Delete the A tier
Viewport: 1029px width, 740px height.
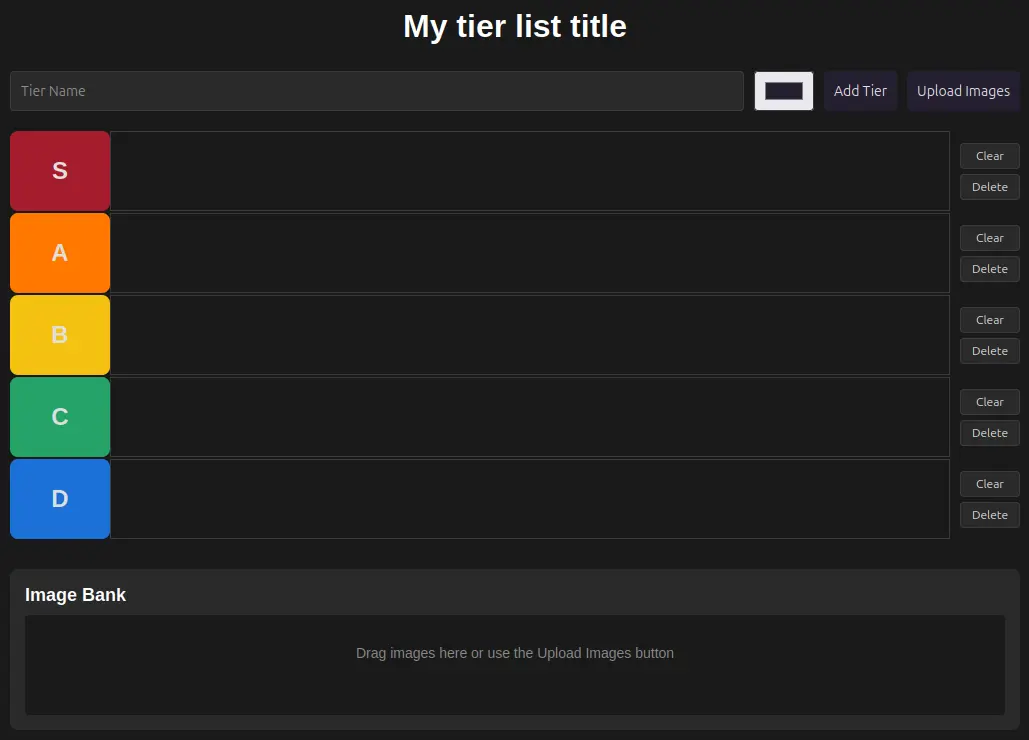coord(989,269)
